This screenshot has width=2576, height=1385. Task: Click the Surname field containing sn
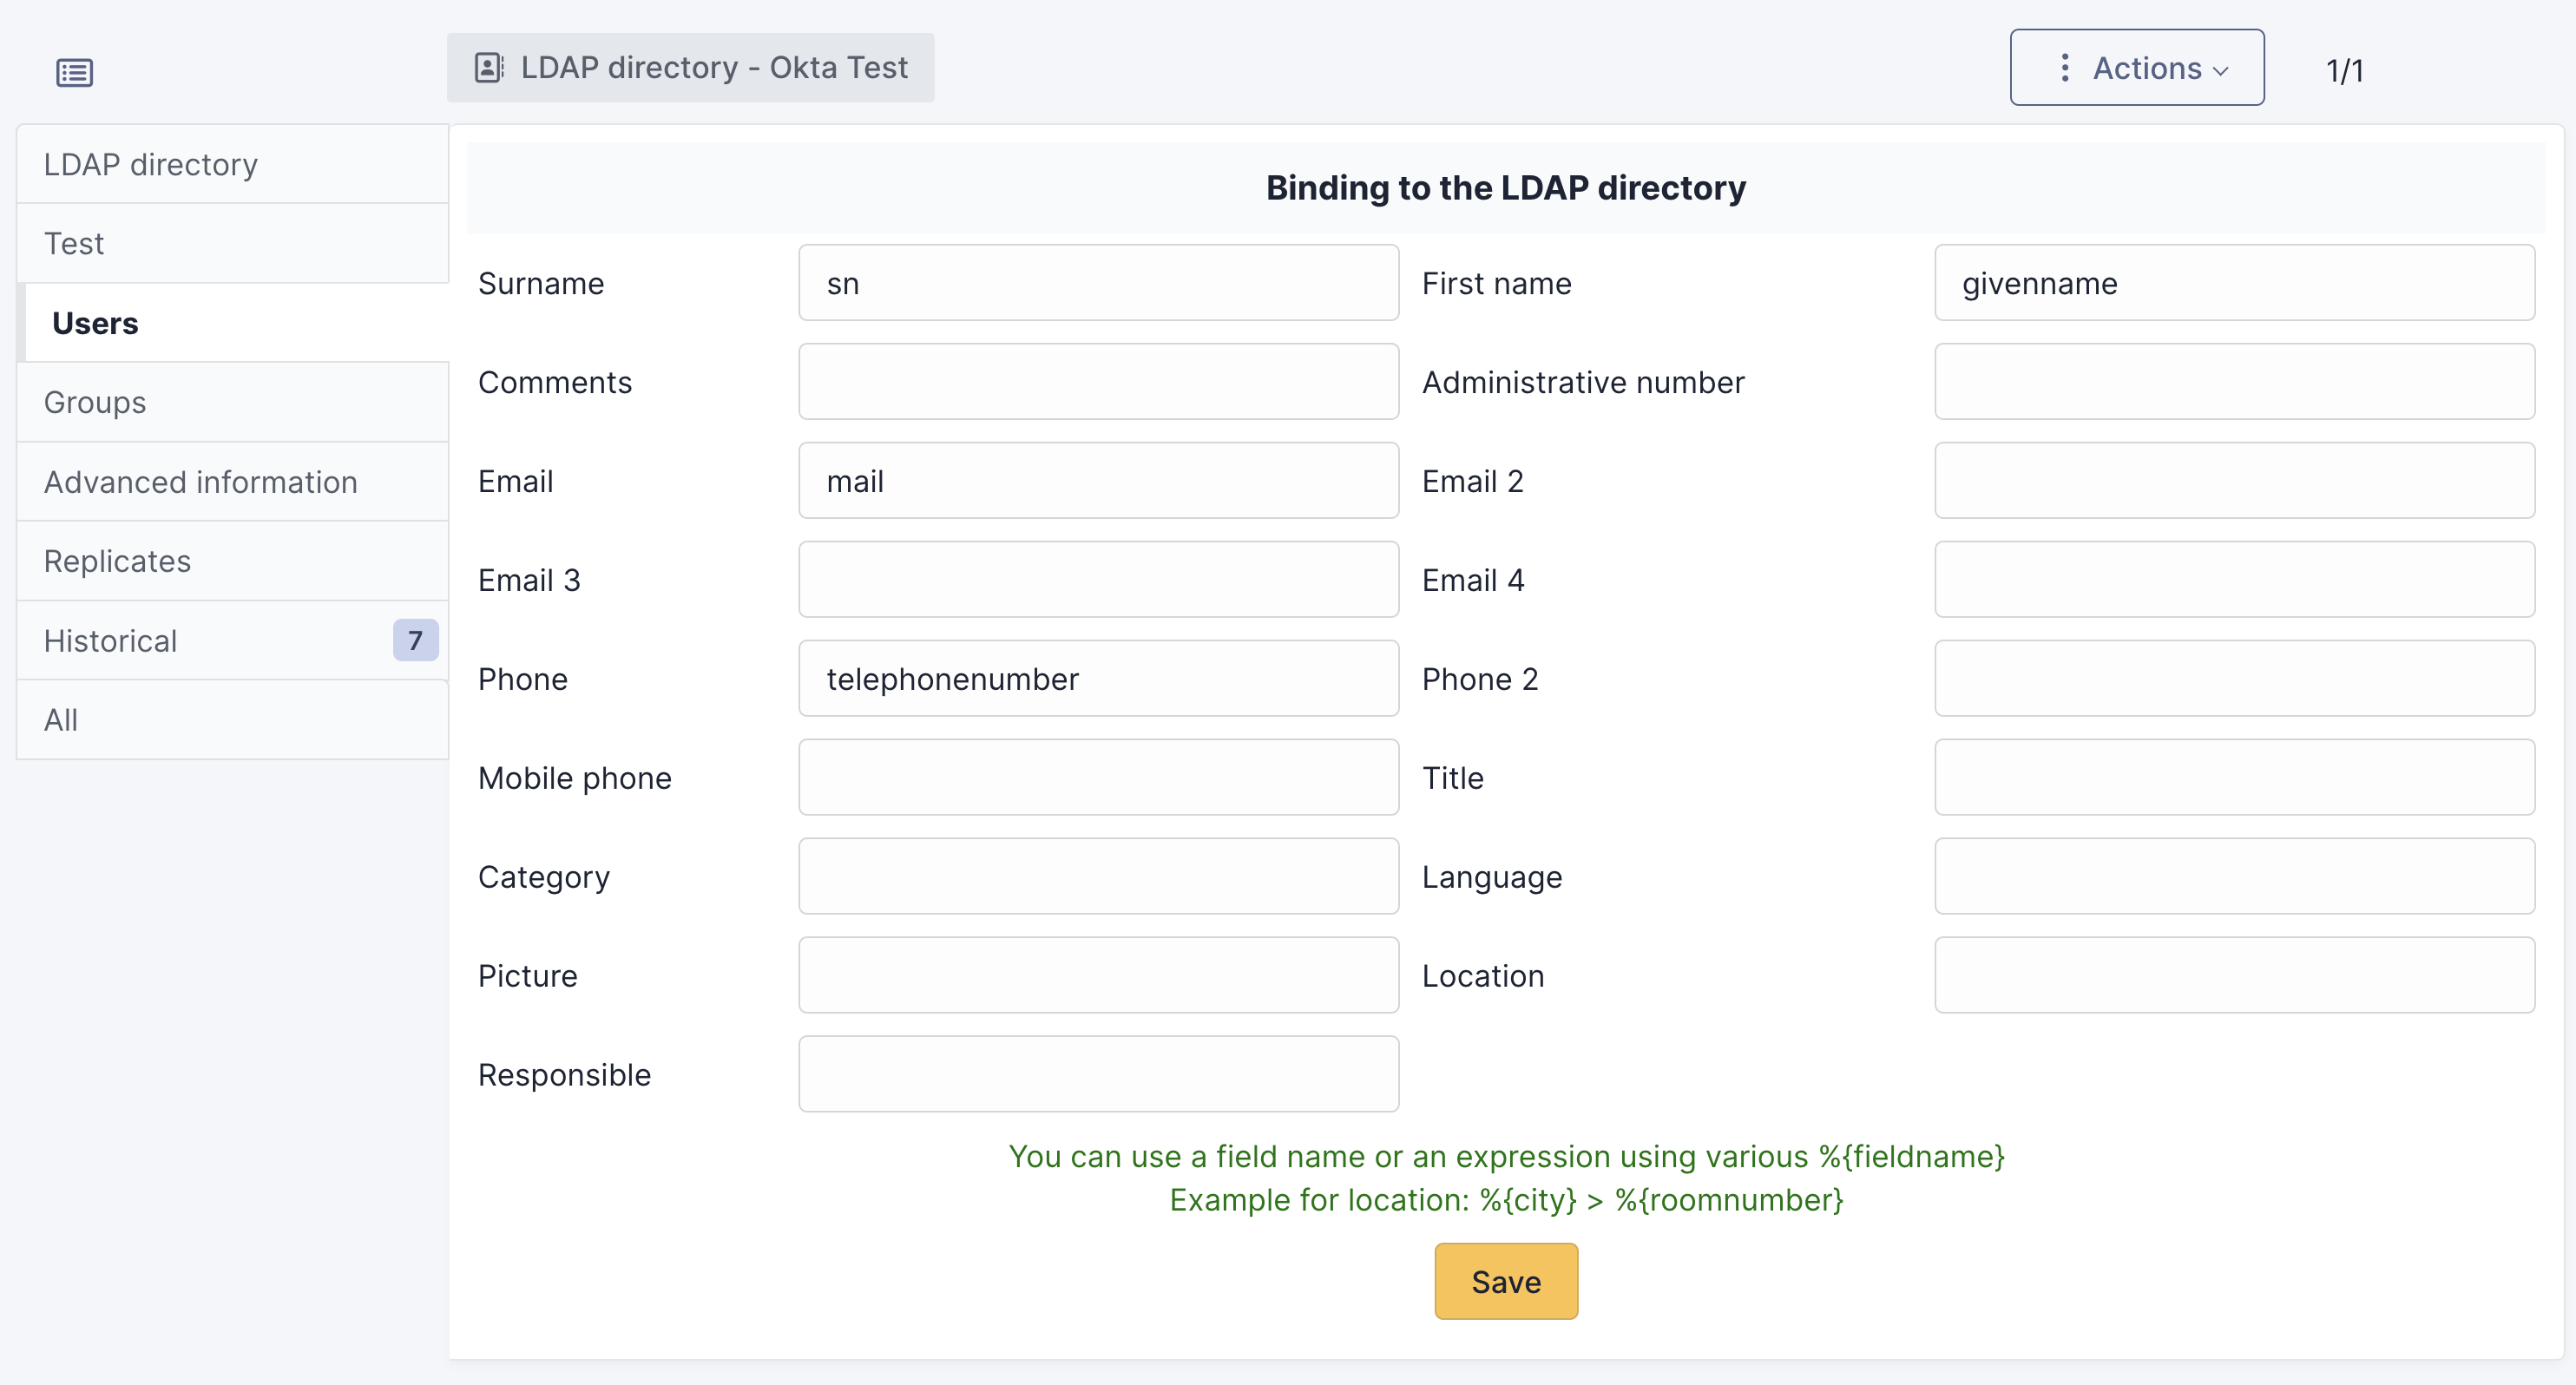(x=1098, y=283)
